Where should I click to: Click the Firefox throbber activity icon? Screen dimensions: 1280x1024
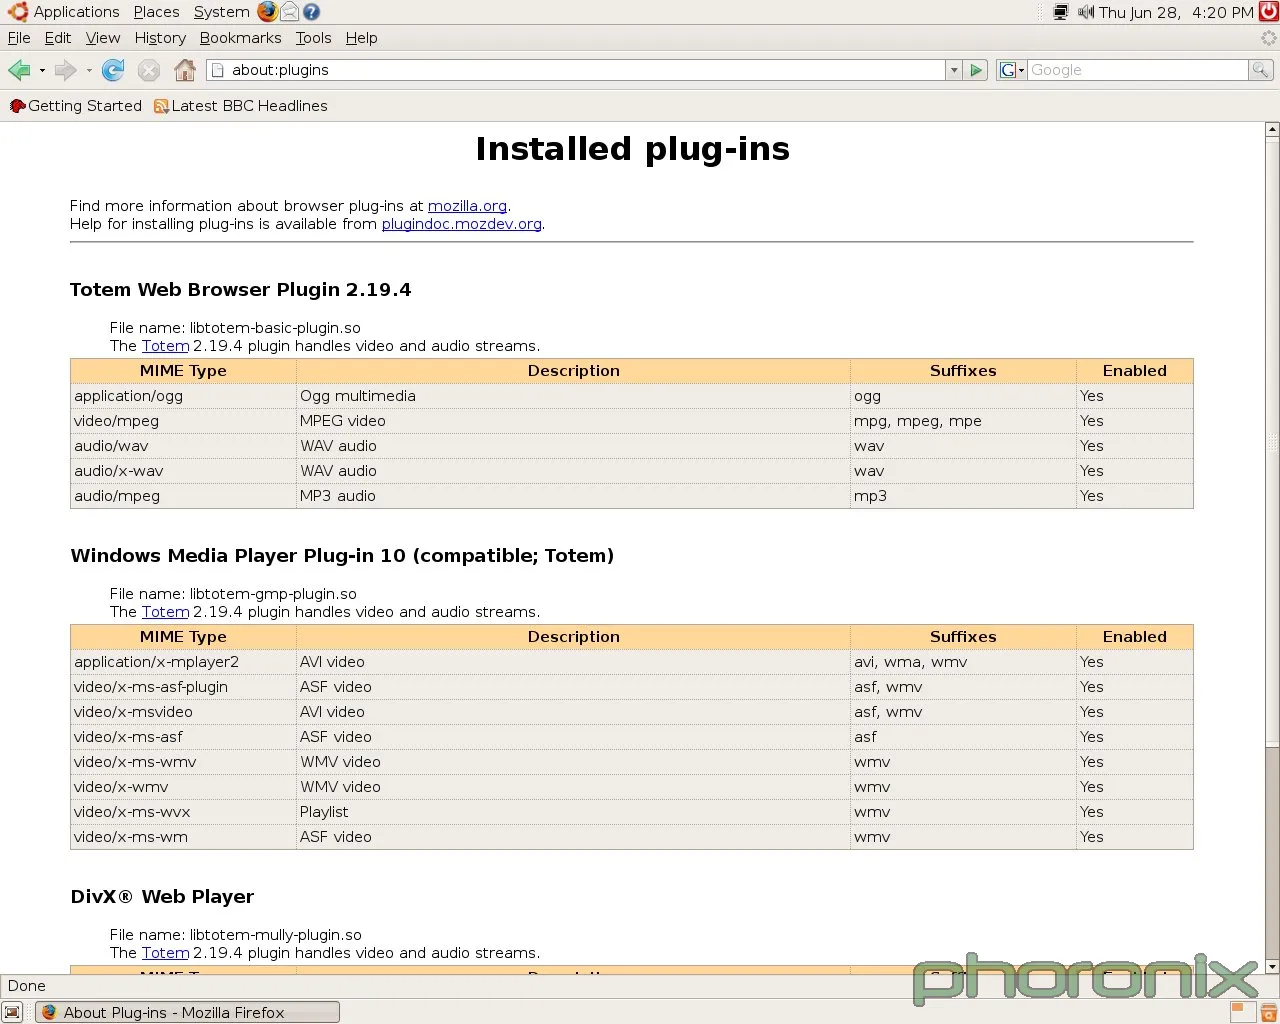(1269, 38)
